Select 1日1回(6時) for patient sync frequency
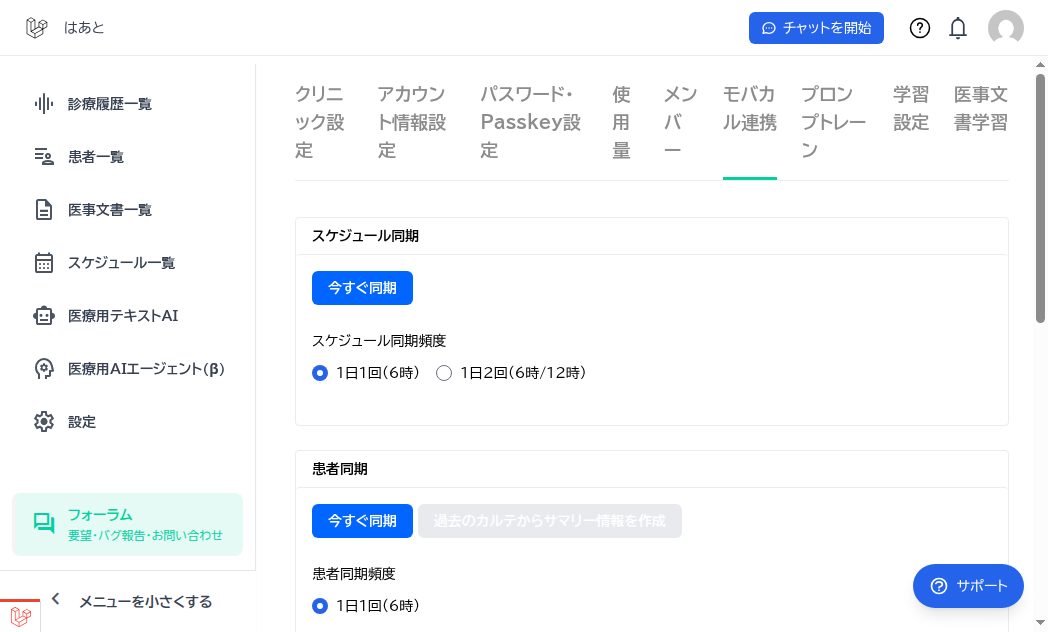Image resolution: width=1048 pixels, height=632 pixels. click(320, 605)
